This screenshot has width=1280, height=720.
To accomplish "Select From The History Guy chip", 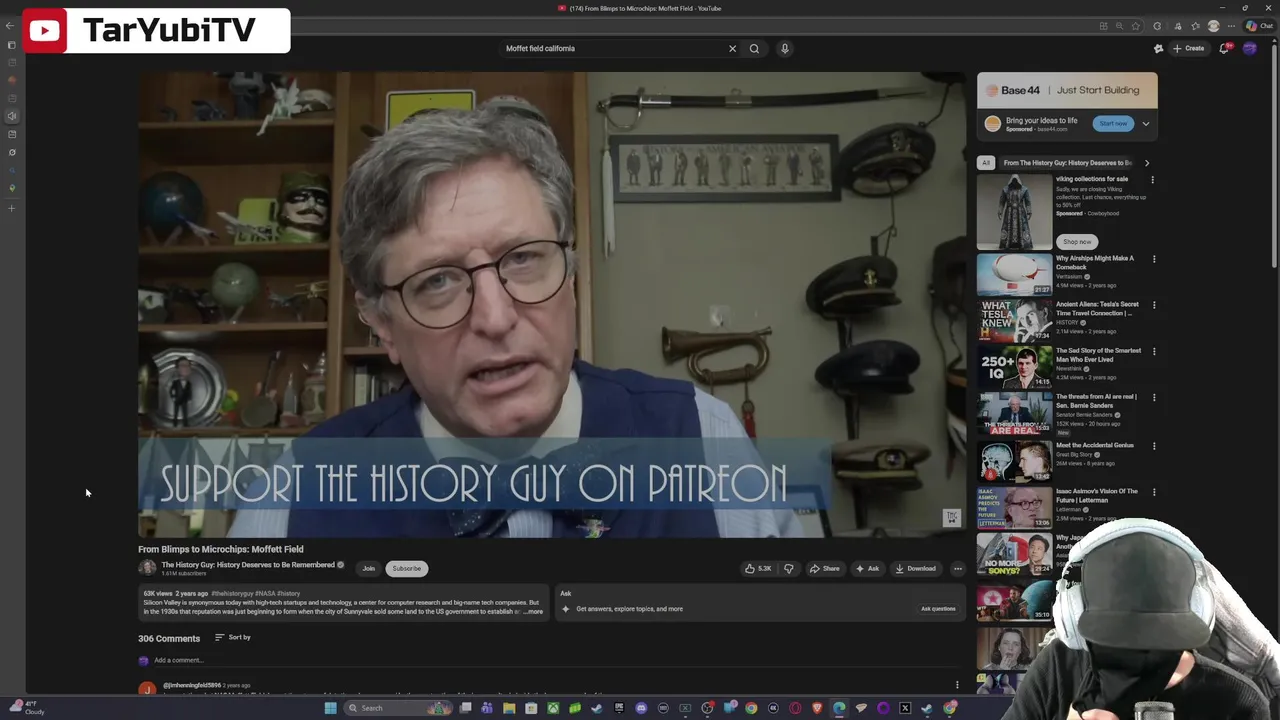I will coord(1067,162).
